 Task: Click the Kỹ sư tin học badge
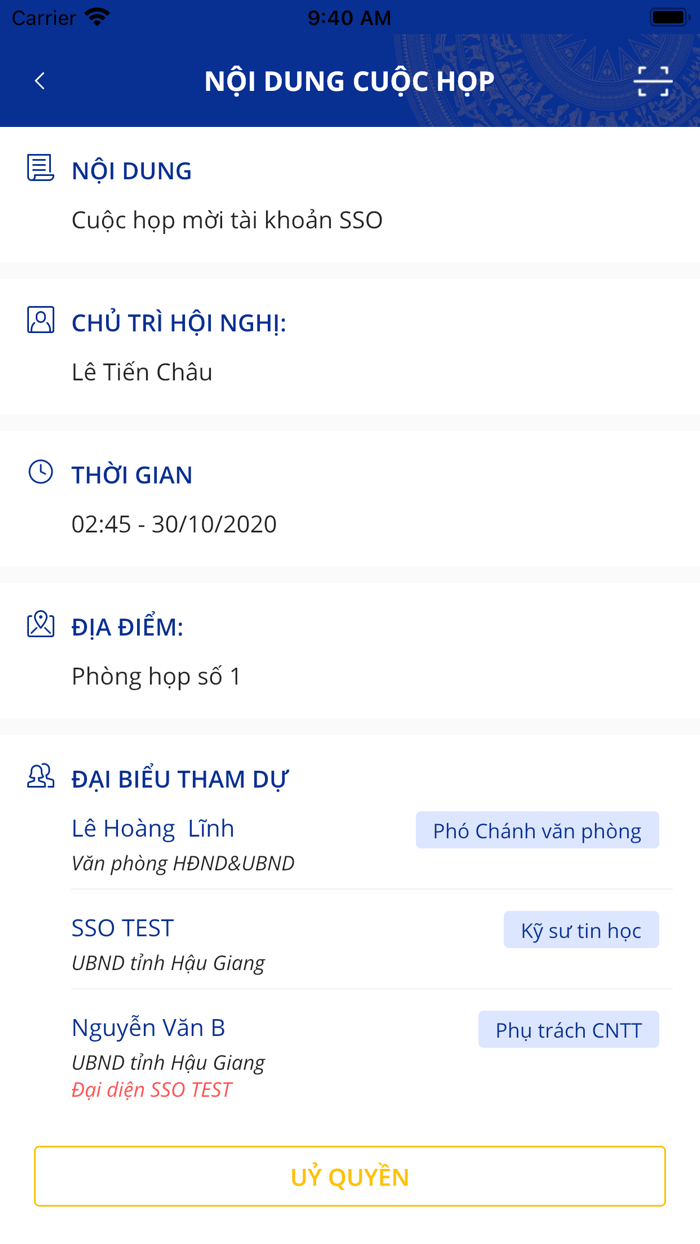(x=581, y=929)
